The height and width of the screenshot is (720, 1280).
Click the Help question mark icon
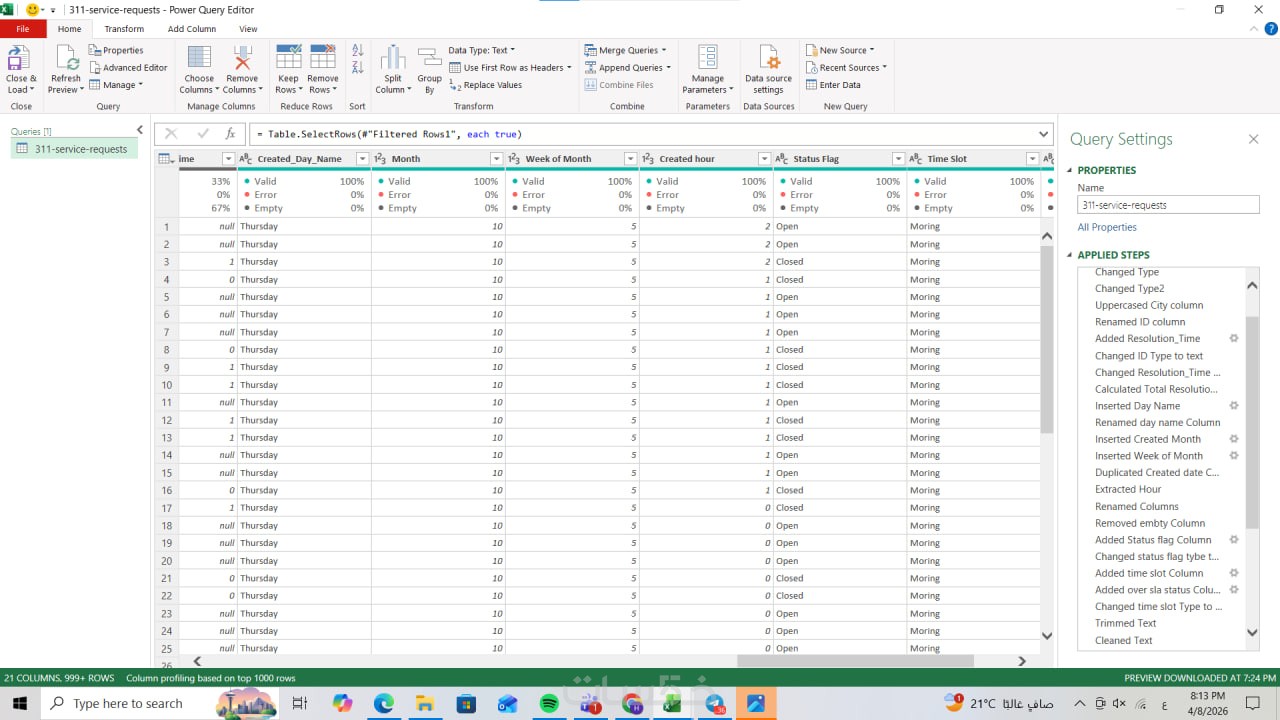1271,29
